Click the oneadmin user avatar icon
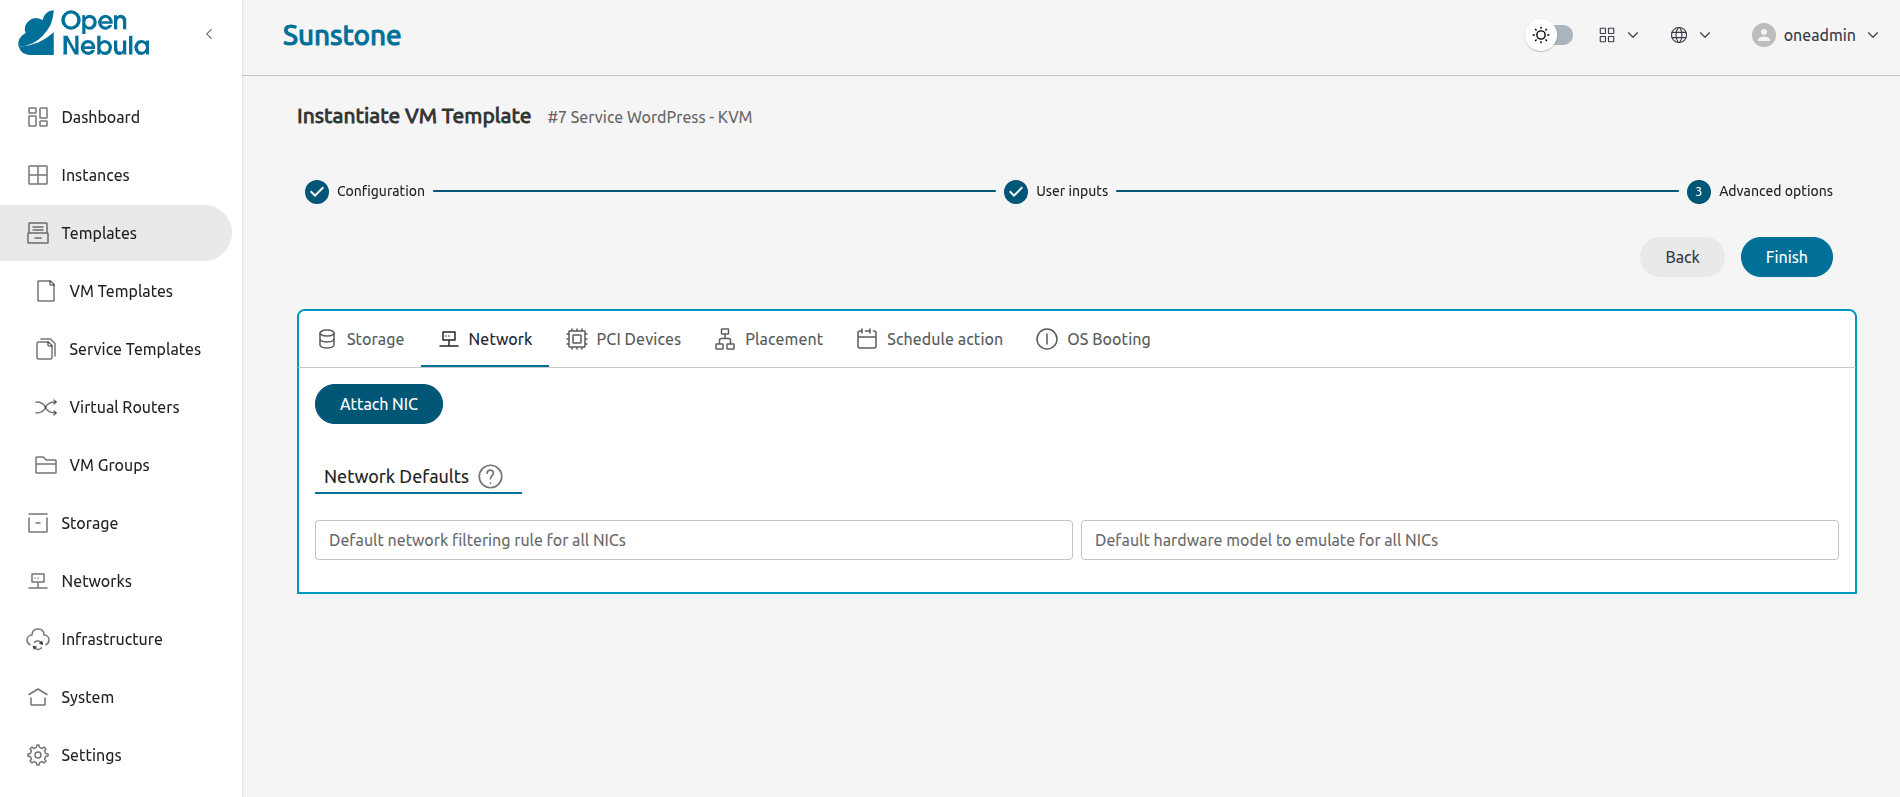This screenshot has width=1900, height=797. point(1763,35)
